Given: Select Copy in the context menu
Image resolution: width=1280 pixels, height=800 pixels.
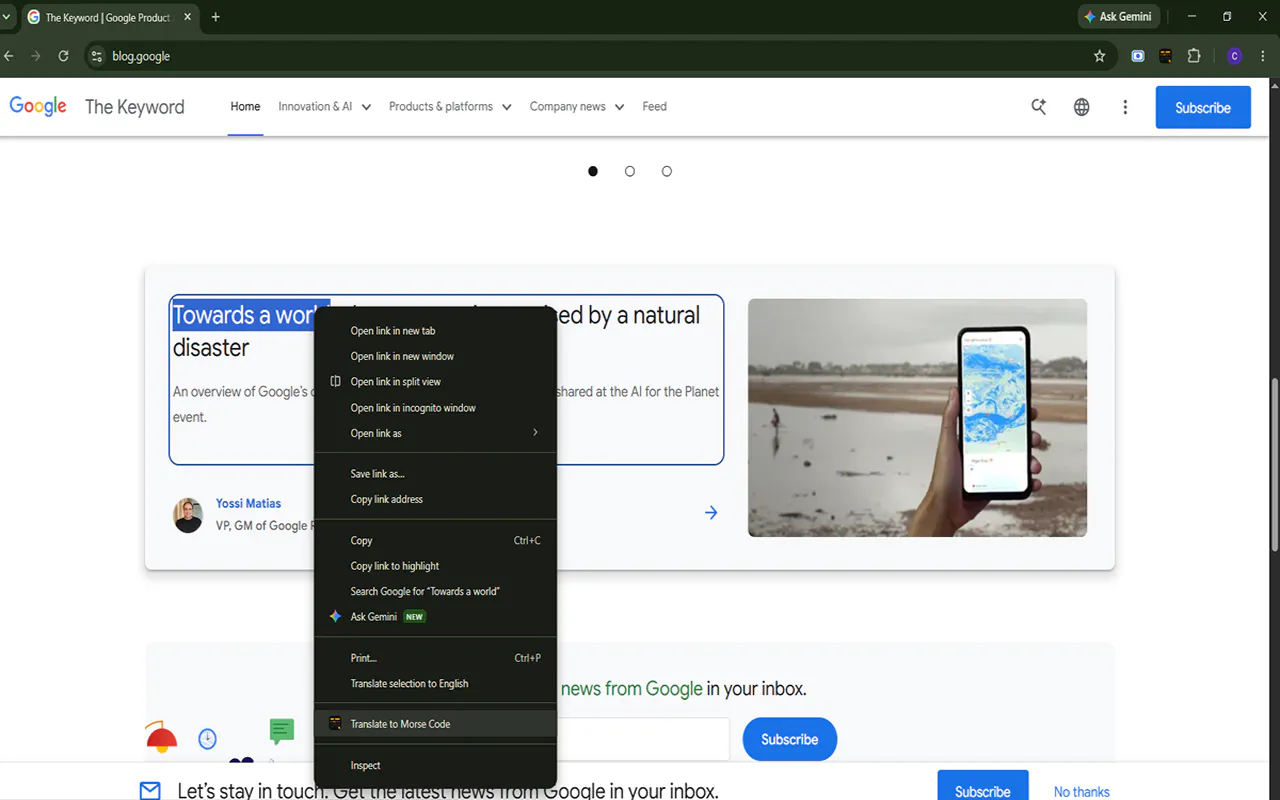Looking at the screenshot, I should coord(435,540).
